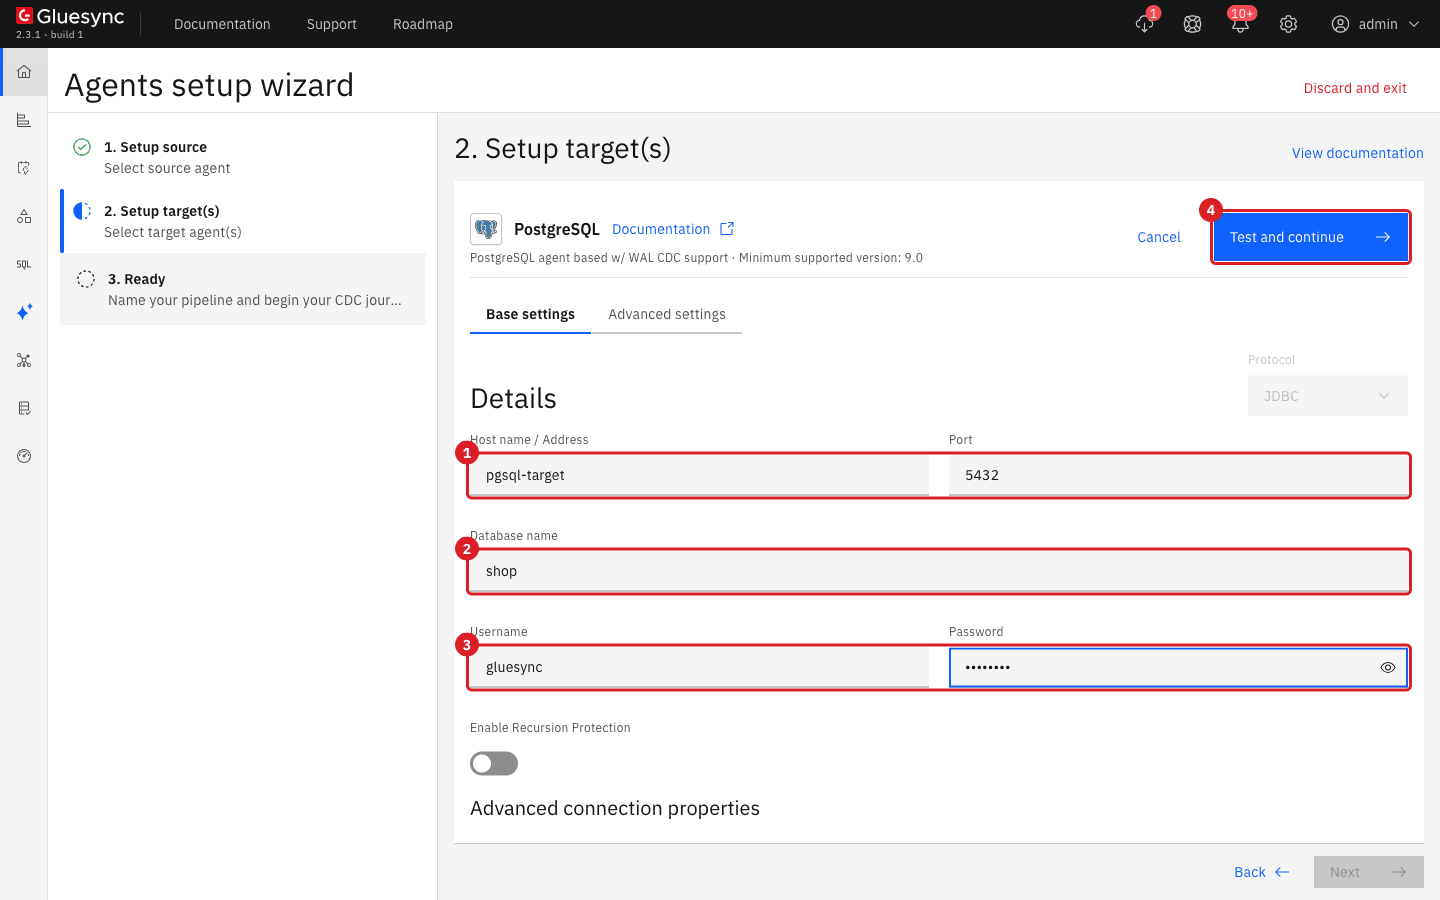Viewport: 1440px width, 900px height.
Task: Open the SQL icon in the sidebar
Action: (x=24, y=264)
